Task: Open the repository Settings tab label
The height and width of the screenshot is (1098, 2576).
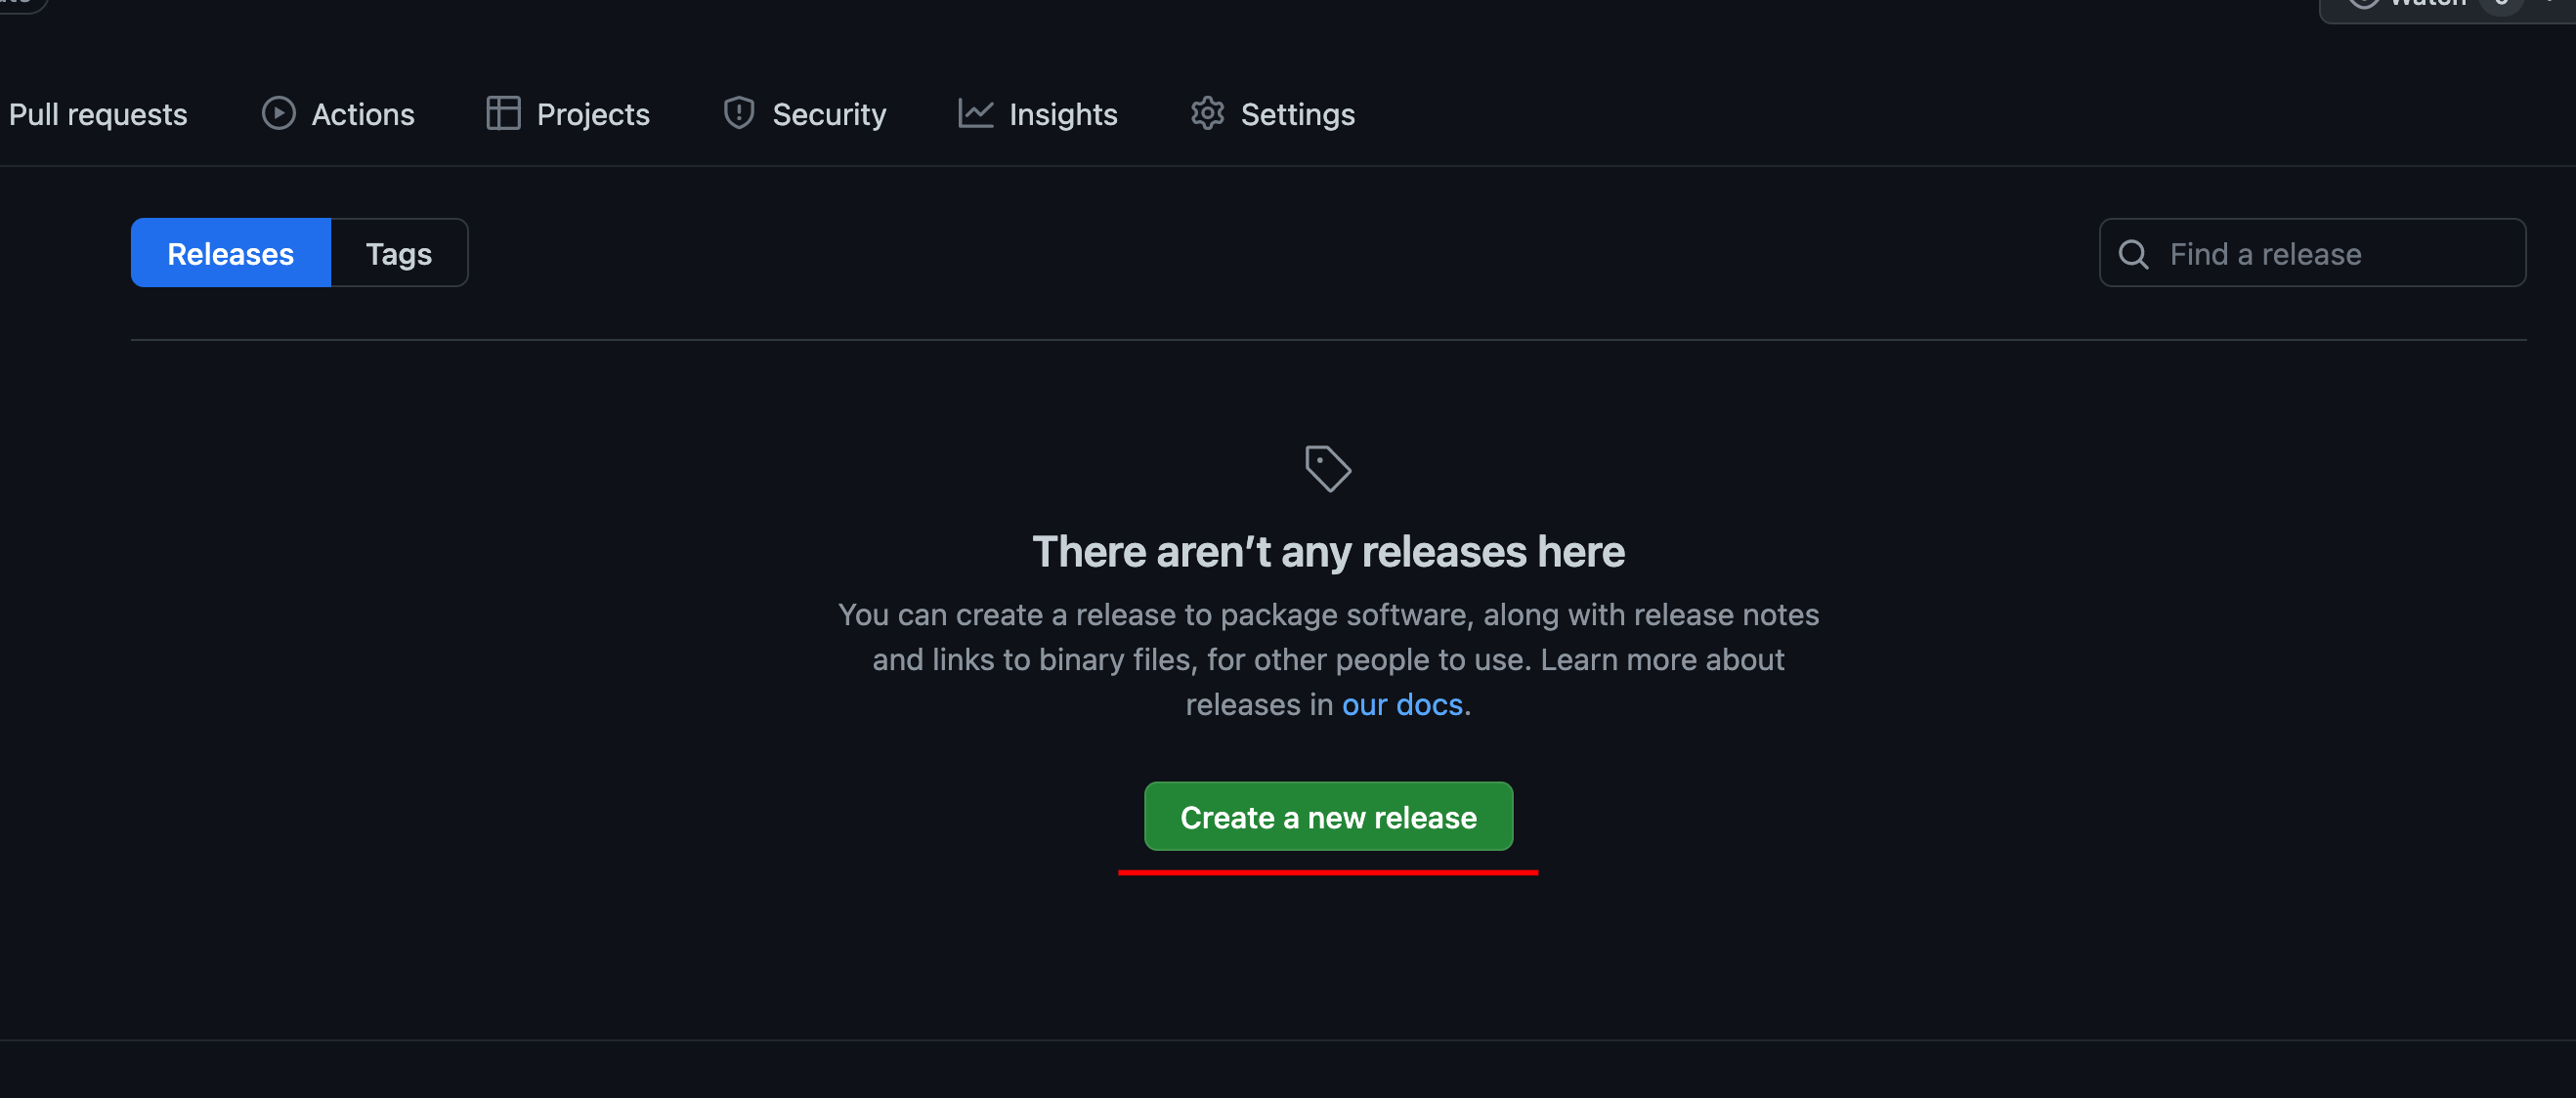Action: tap(1297, 114)
